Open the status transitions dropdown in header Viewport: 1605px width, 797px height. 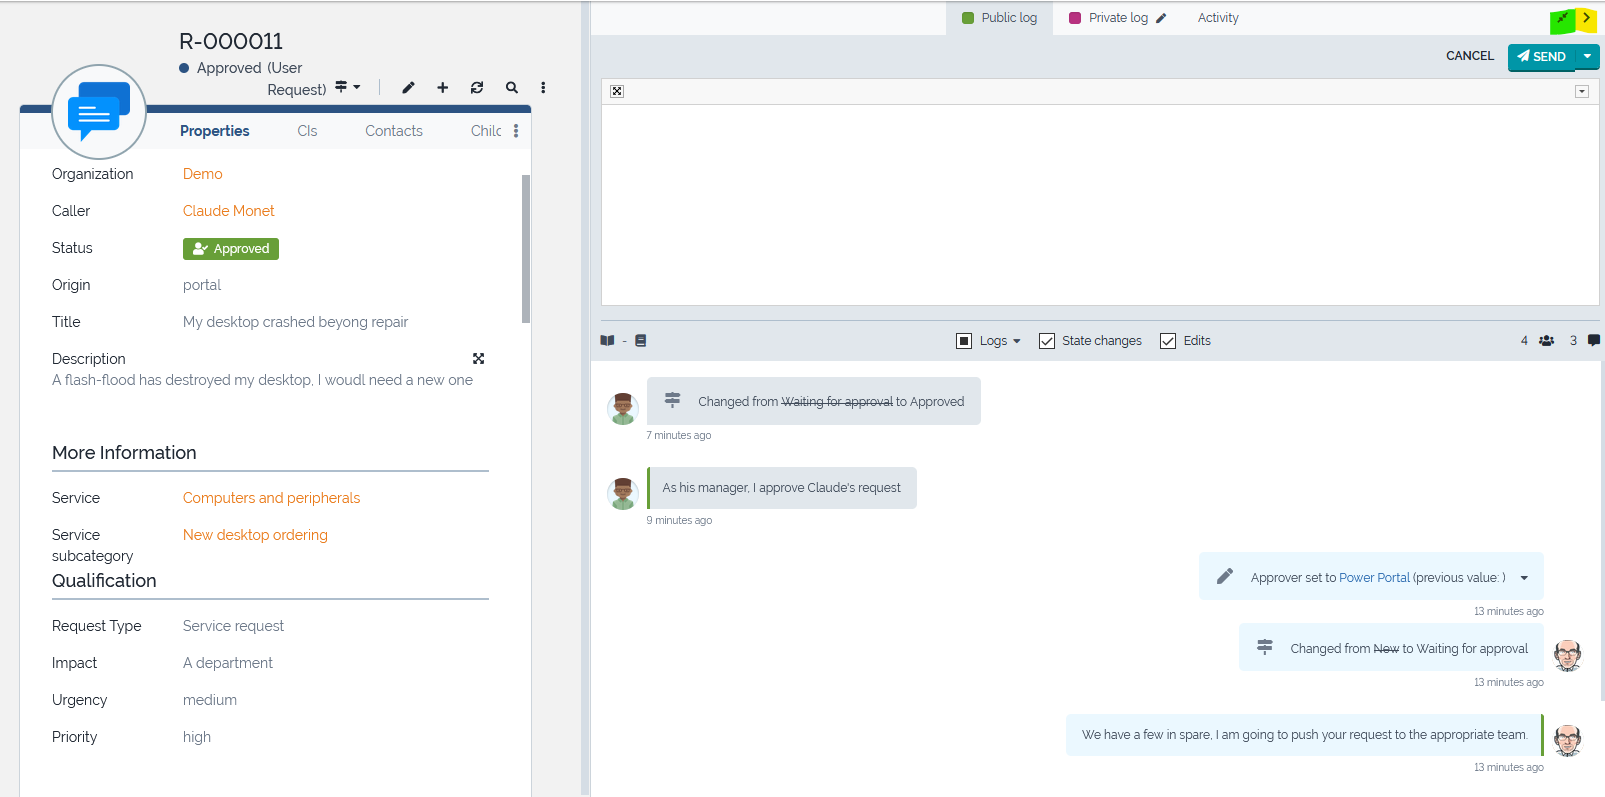347,88
